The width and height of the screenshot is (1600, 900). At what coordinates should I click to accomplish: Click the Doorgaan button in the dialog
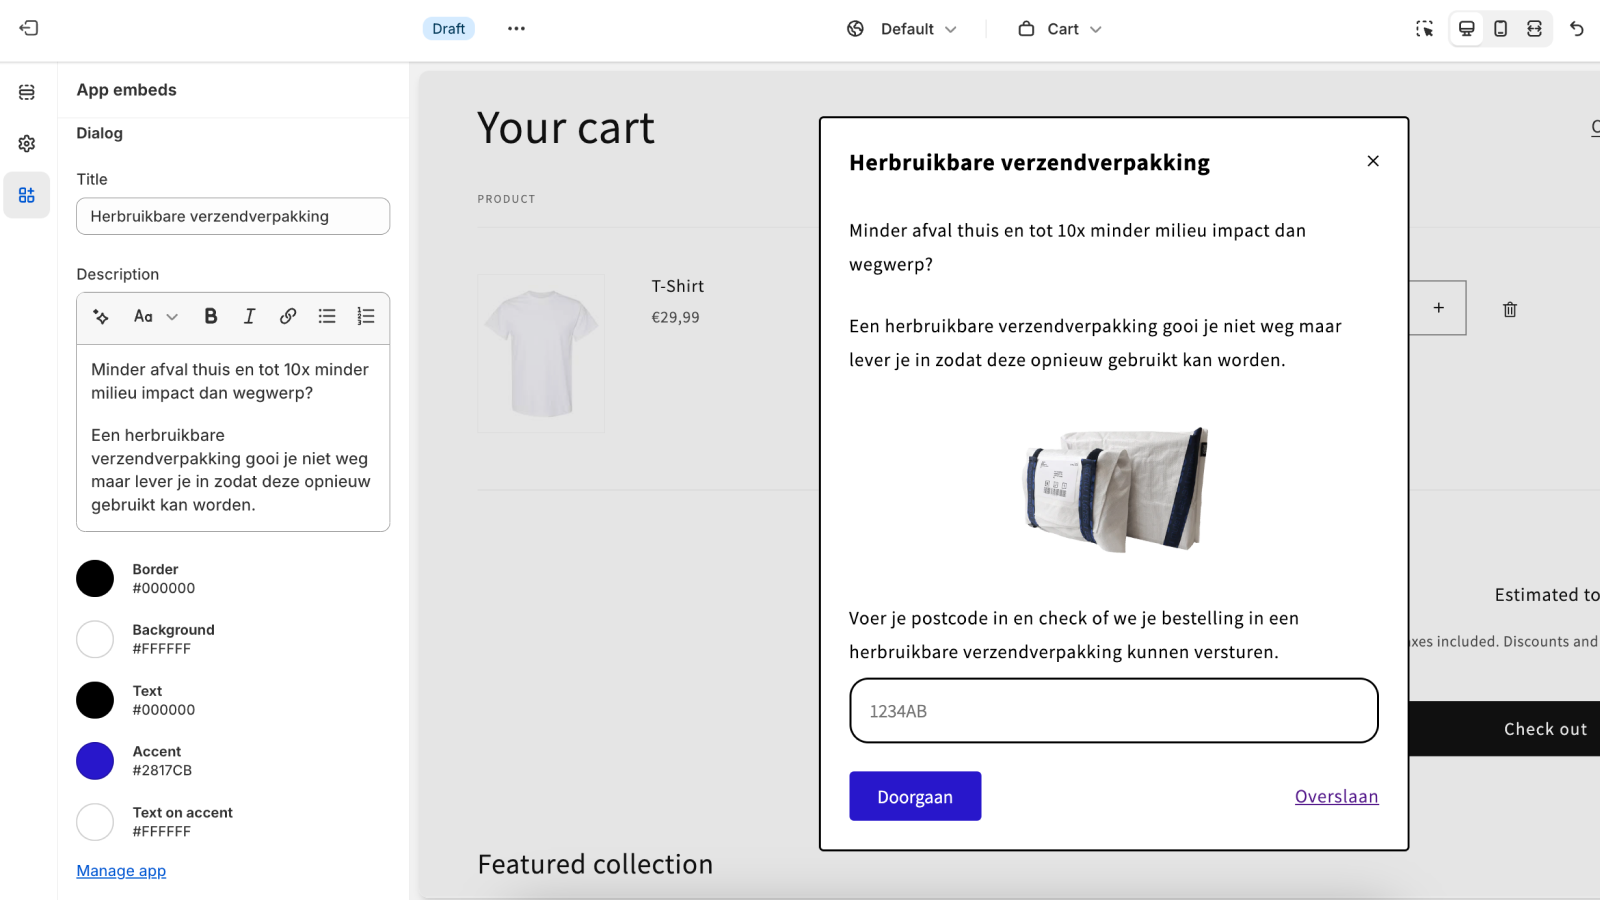tap(915, 796)
